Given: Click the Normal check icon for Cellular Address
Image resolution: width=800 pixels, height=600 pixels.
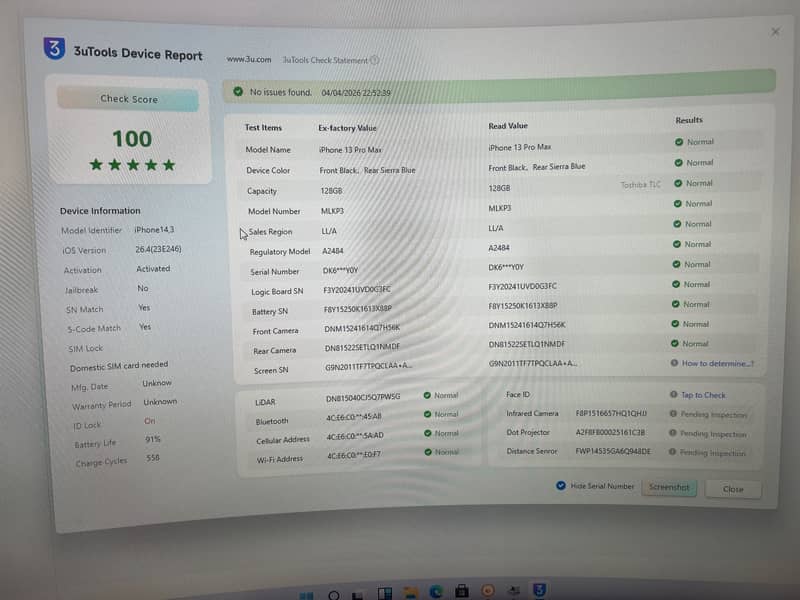Looking at the screenshot, I should click(428, 433).
